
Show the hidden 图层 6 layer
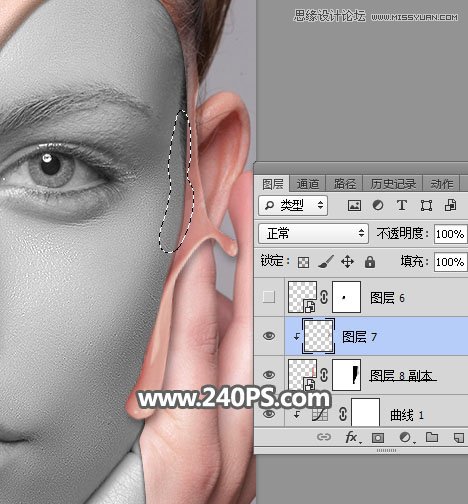click(x=269, y=297)
